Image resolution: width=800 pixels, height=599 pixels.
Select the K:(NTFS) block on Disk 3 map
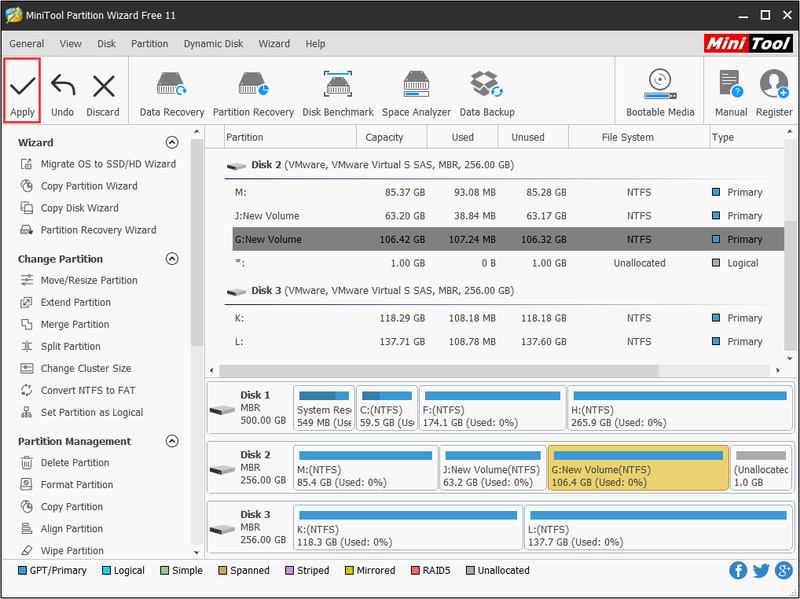(x=408, y=528)
